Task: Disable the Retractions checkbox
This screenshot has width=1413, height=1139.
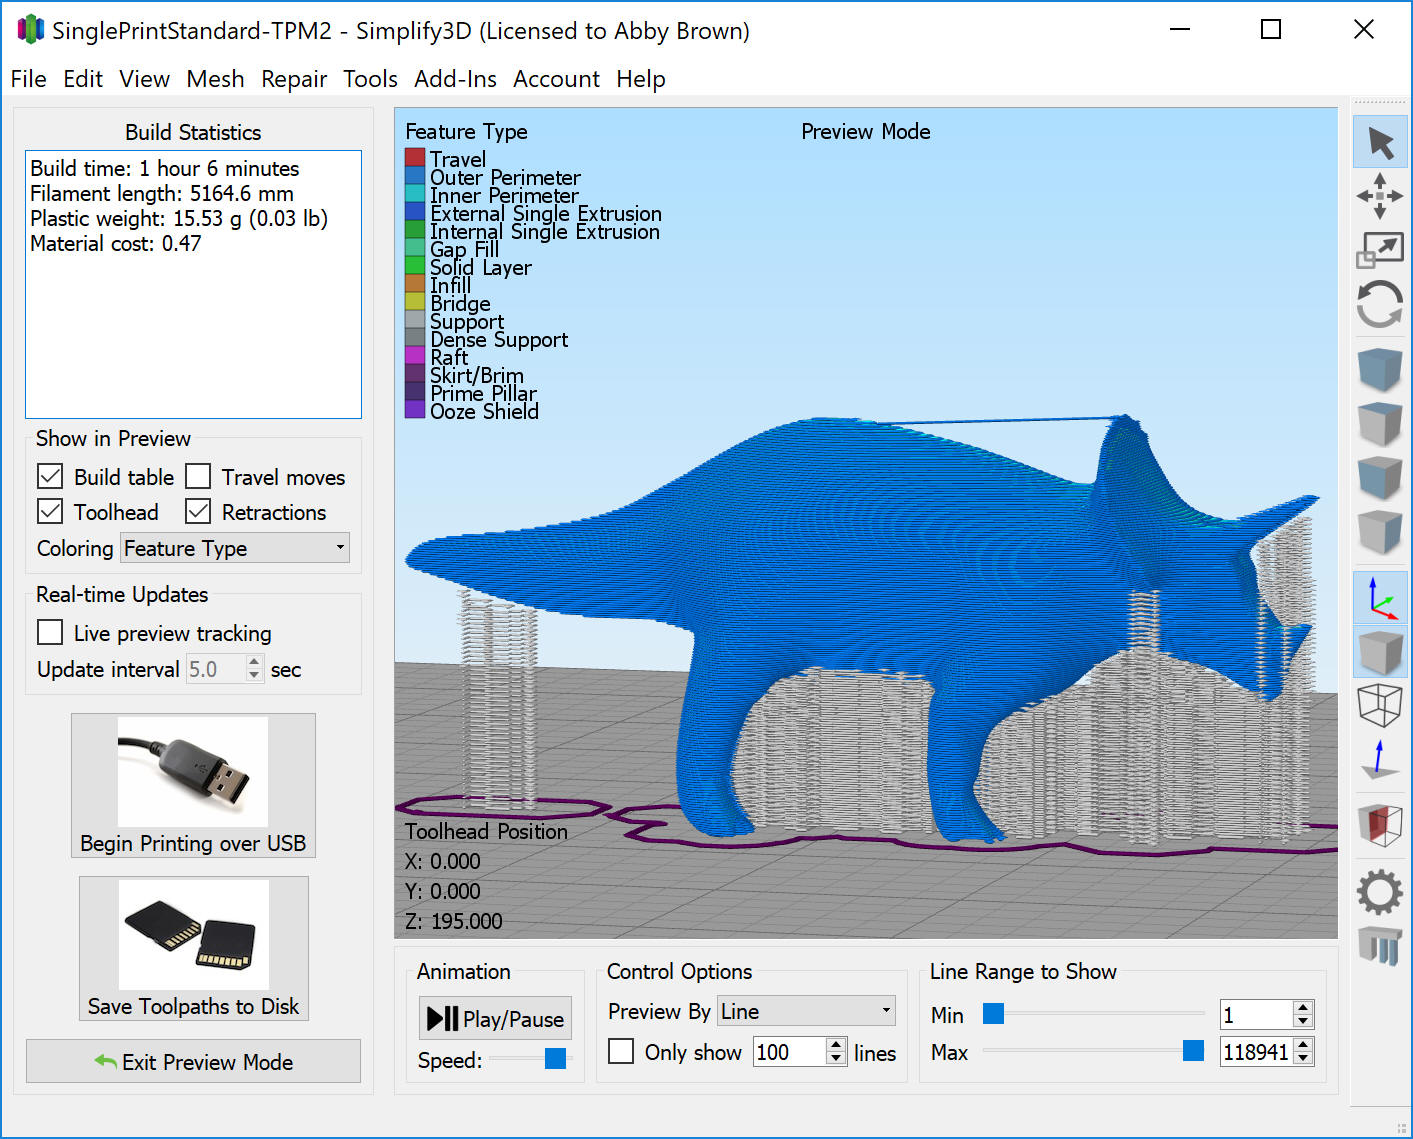Action: pyautogui.click(x=196, y=511)
